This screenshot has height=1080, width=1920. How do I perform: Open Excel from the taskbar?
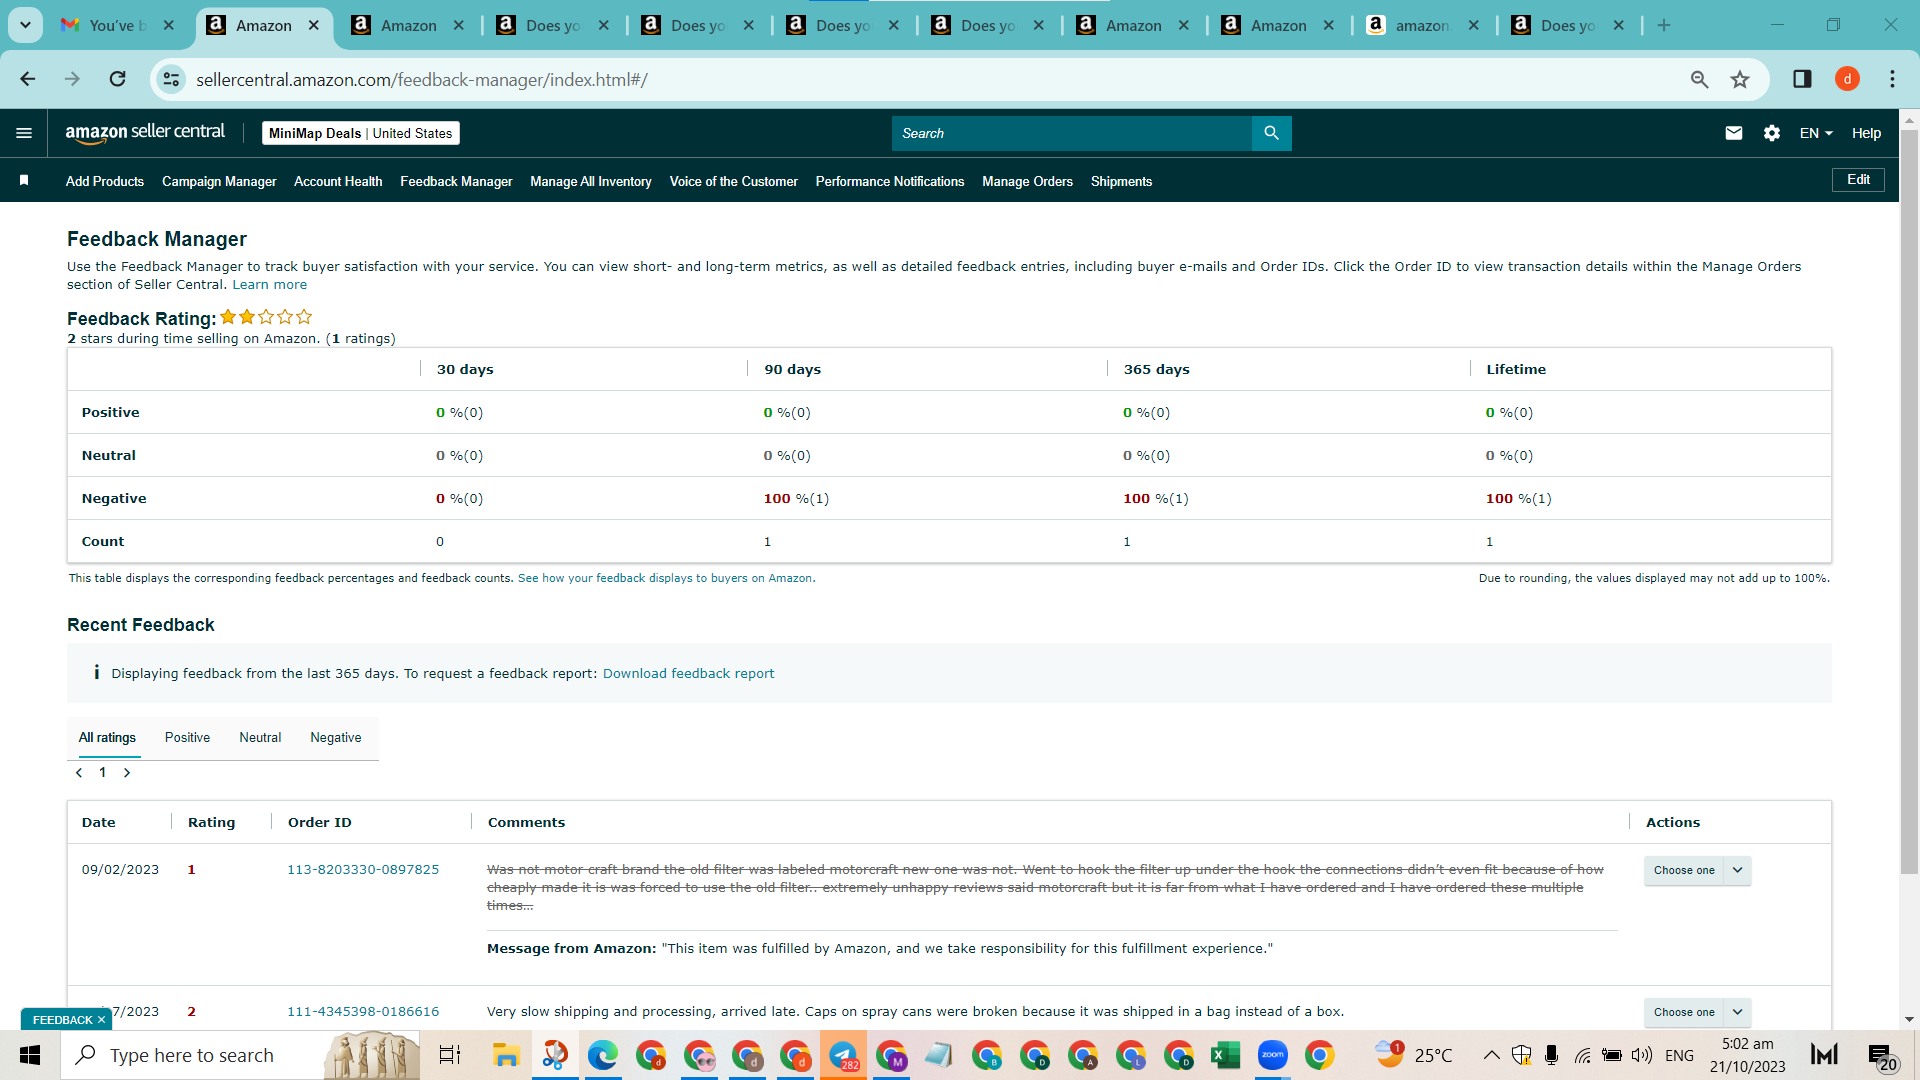click(x=1225, y=1055)
